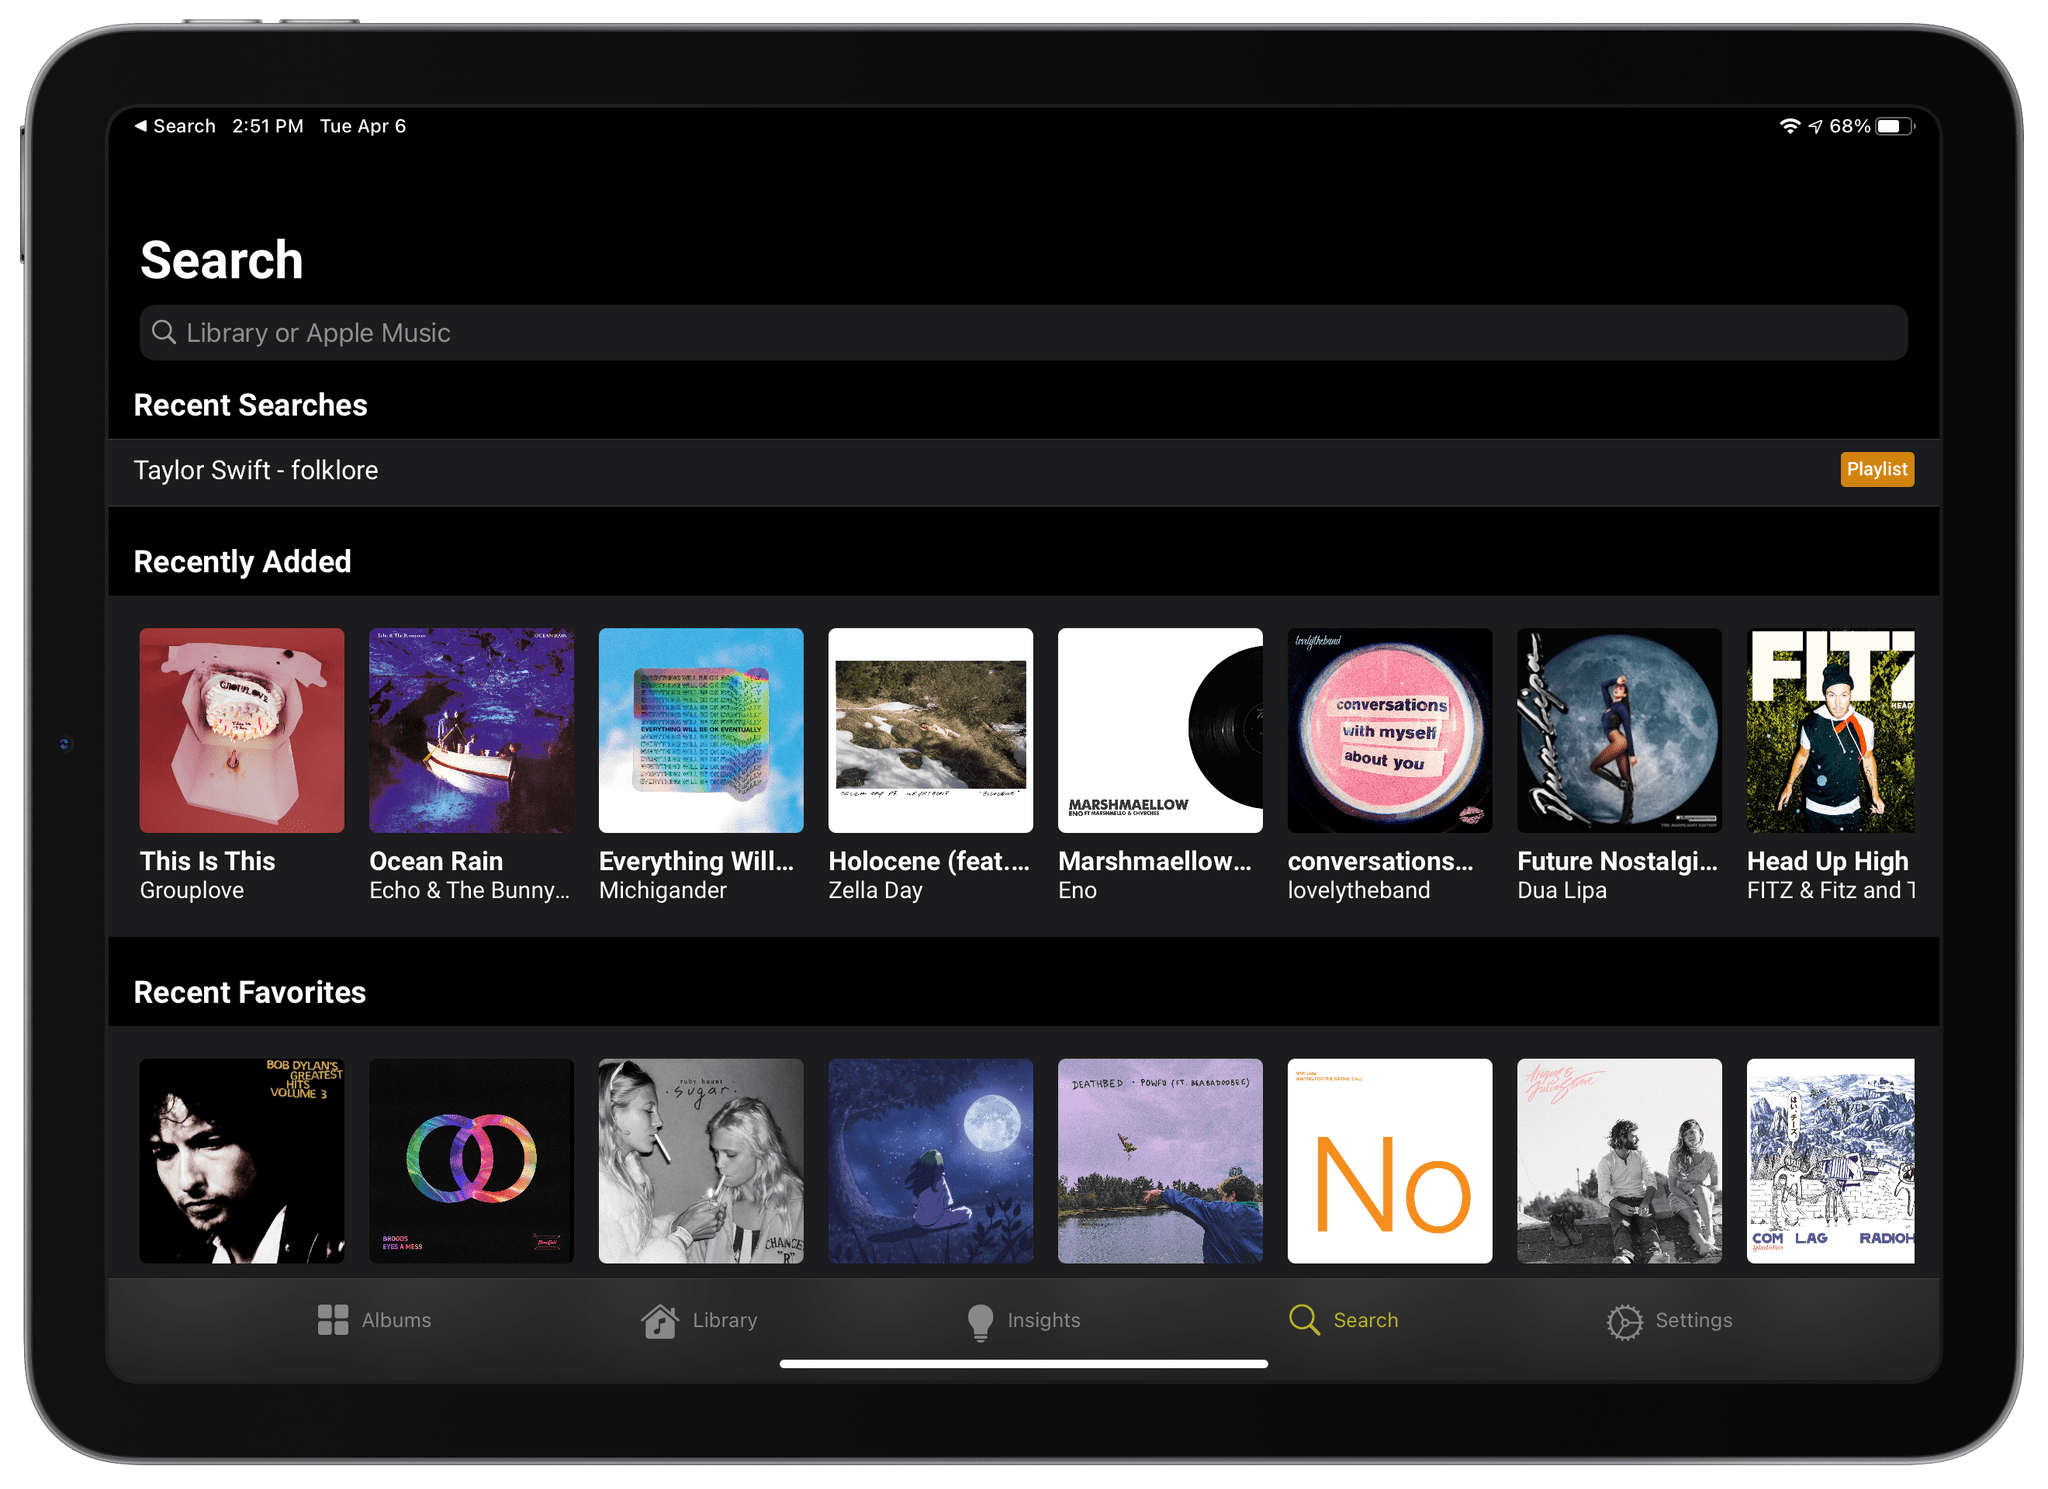Image resolution: width=2048 pixels, height=1489 pixels.
Task: Open Future Nostalgia by Dua Lipa
Action: click(x=1620, y=730)
